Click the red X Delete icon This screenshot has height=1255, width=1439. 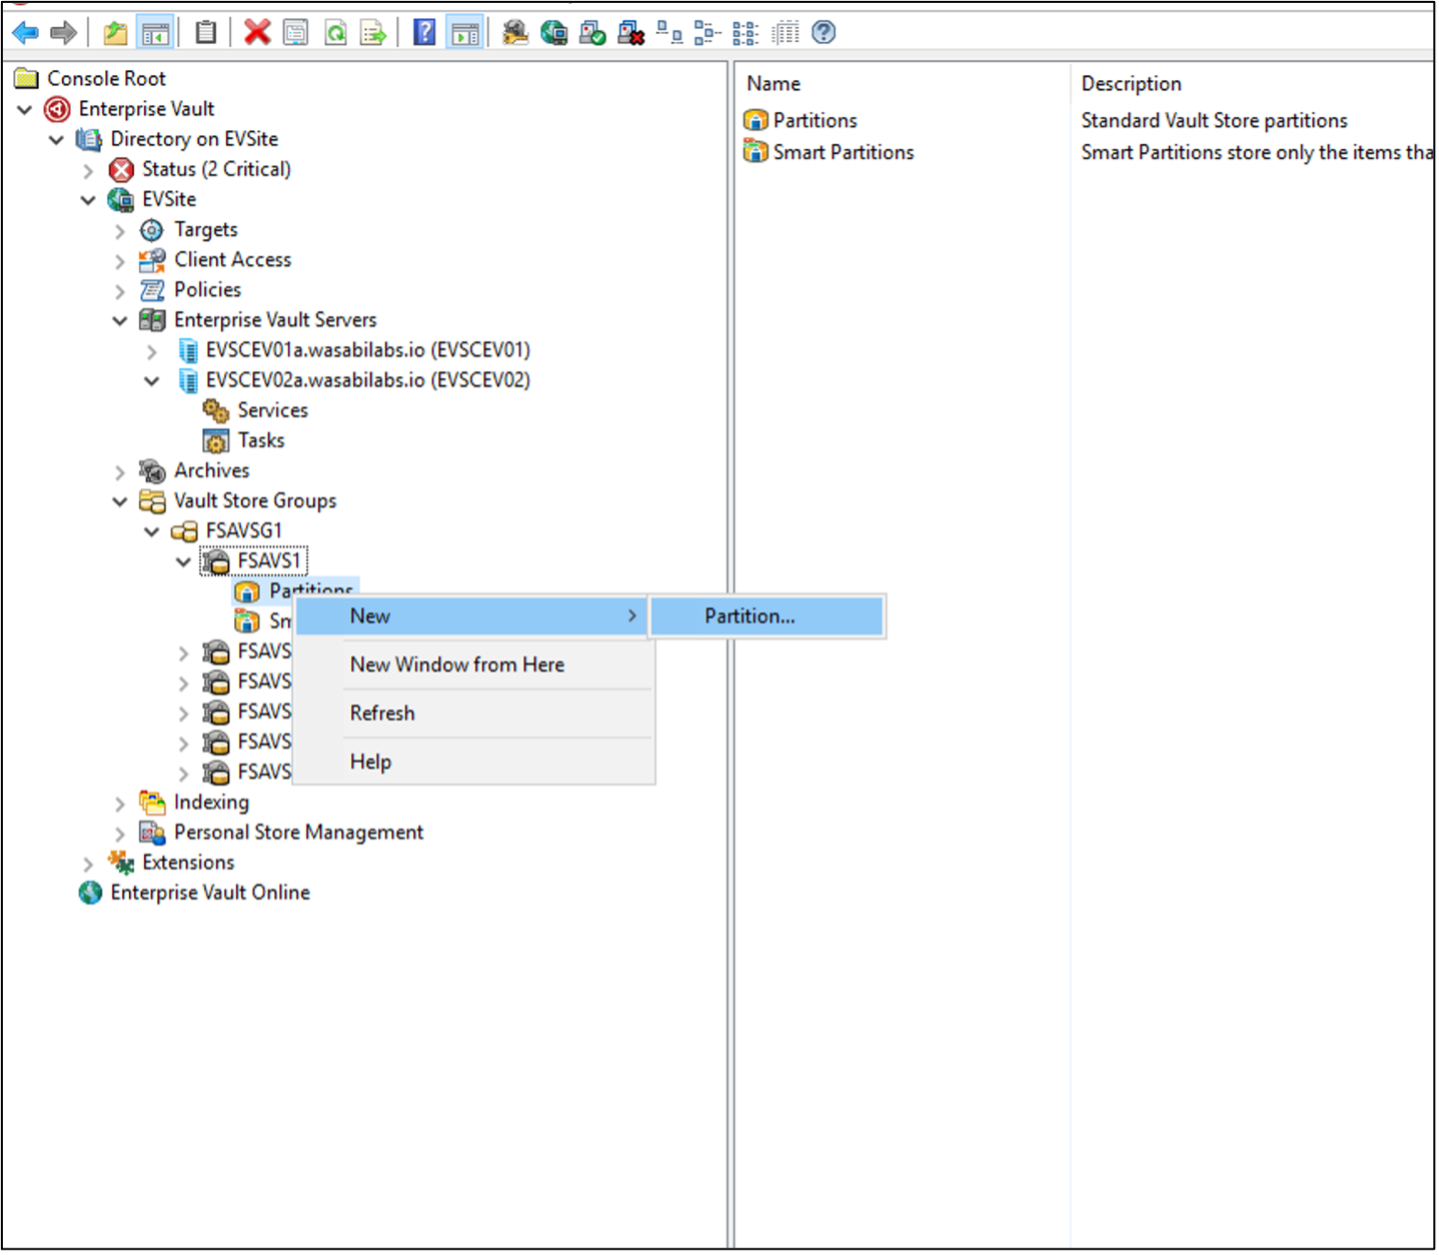[x=257, y=32]
